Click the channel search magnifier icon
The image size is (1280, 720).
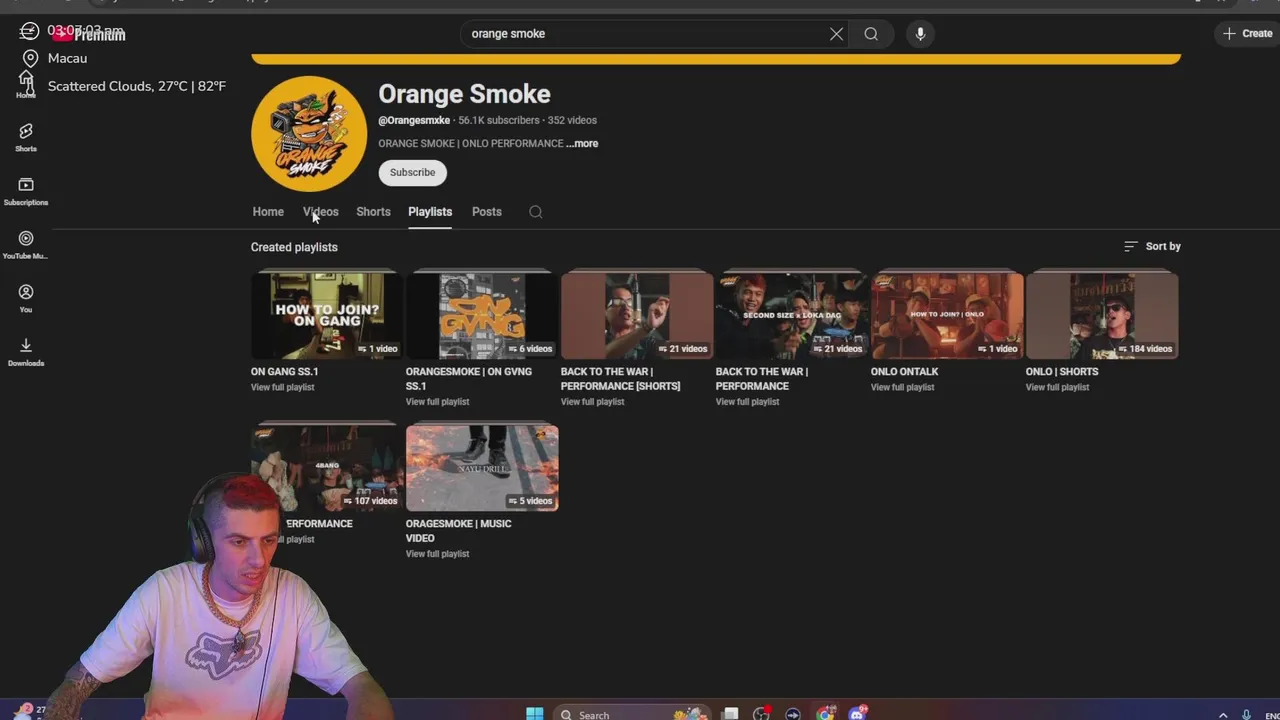(536, 212)
